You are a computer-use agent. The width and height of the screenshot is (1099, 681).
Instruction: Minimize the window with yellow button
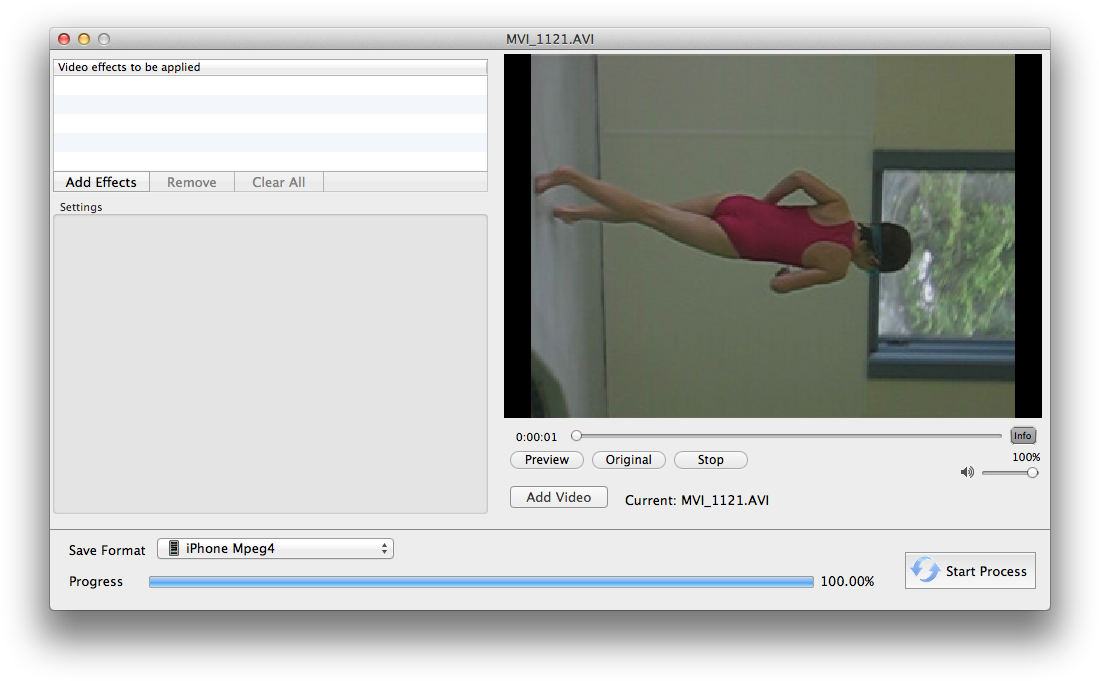pos(84,39)
